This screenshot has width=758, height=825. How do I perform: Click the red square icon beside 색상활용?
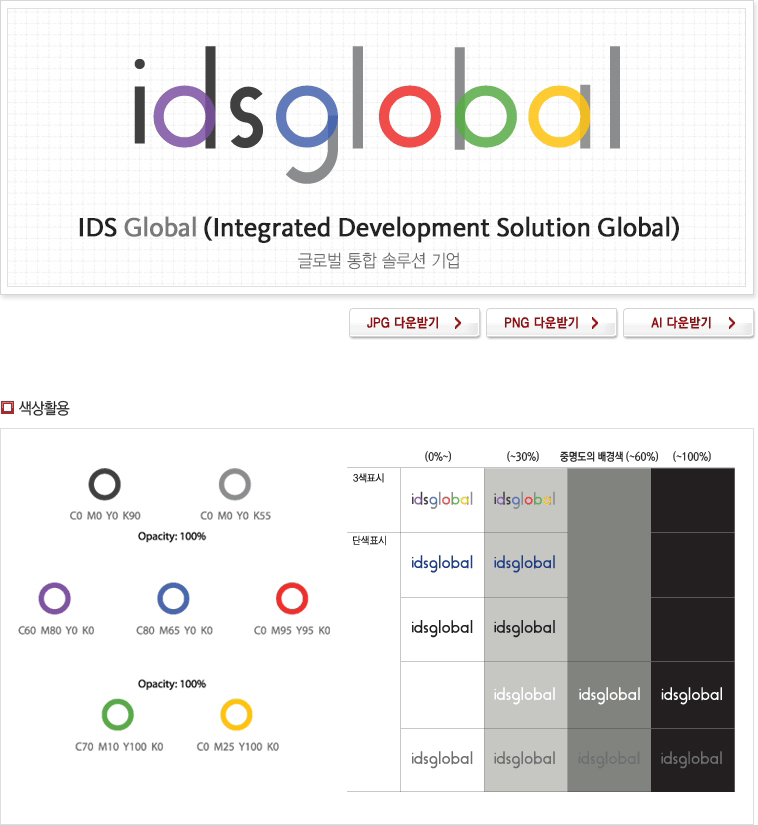(x=7, y=407)
